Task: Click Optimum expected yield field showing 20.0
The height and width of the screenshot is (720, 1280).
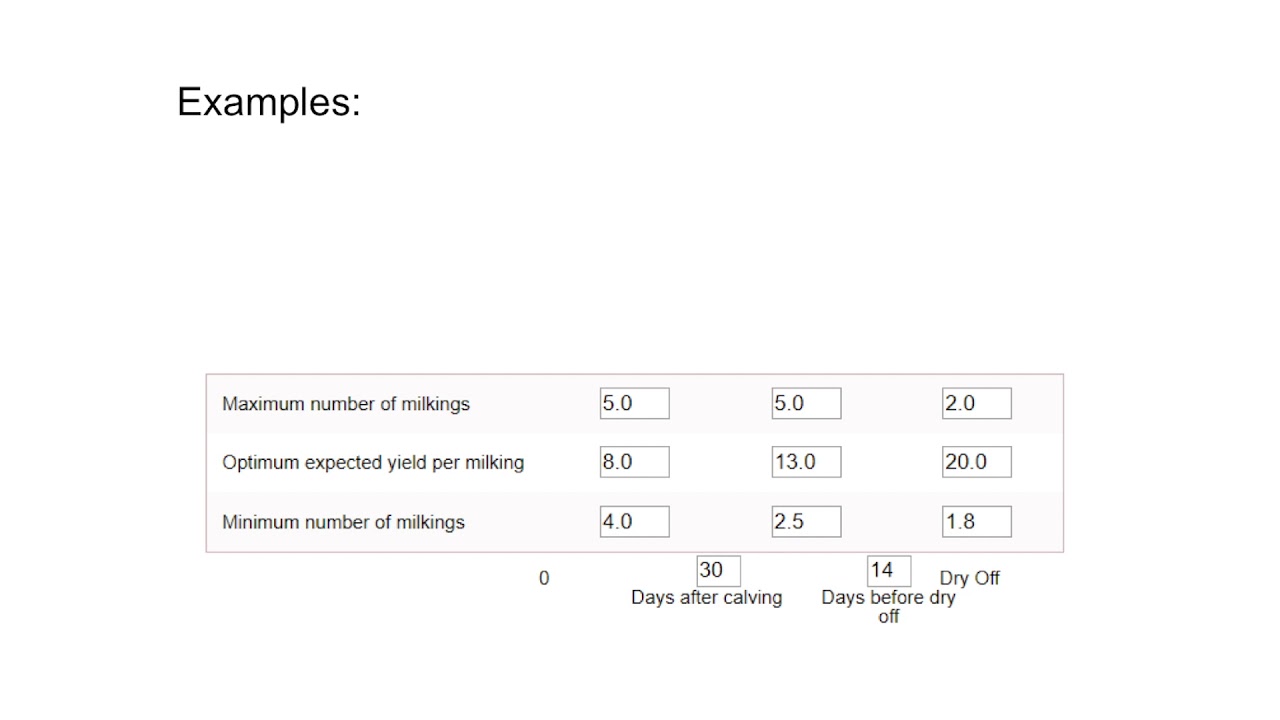Action: (976, 462)
